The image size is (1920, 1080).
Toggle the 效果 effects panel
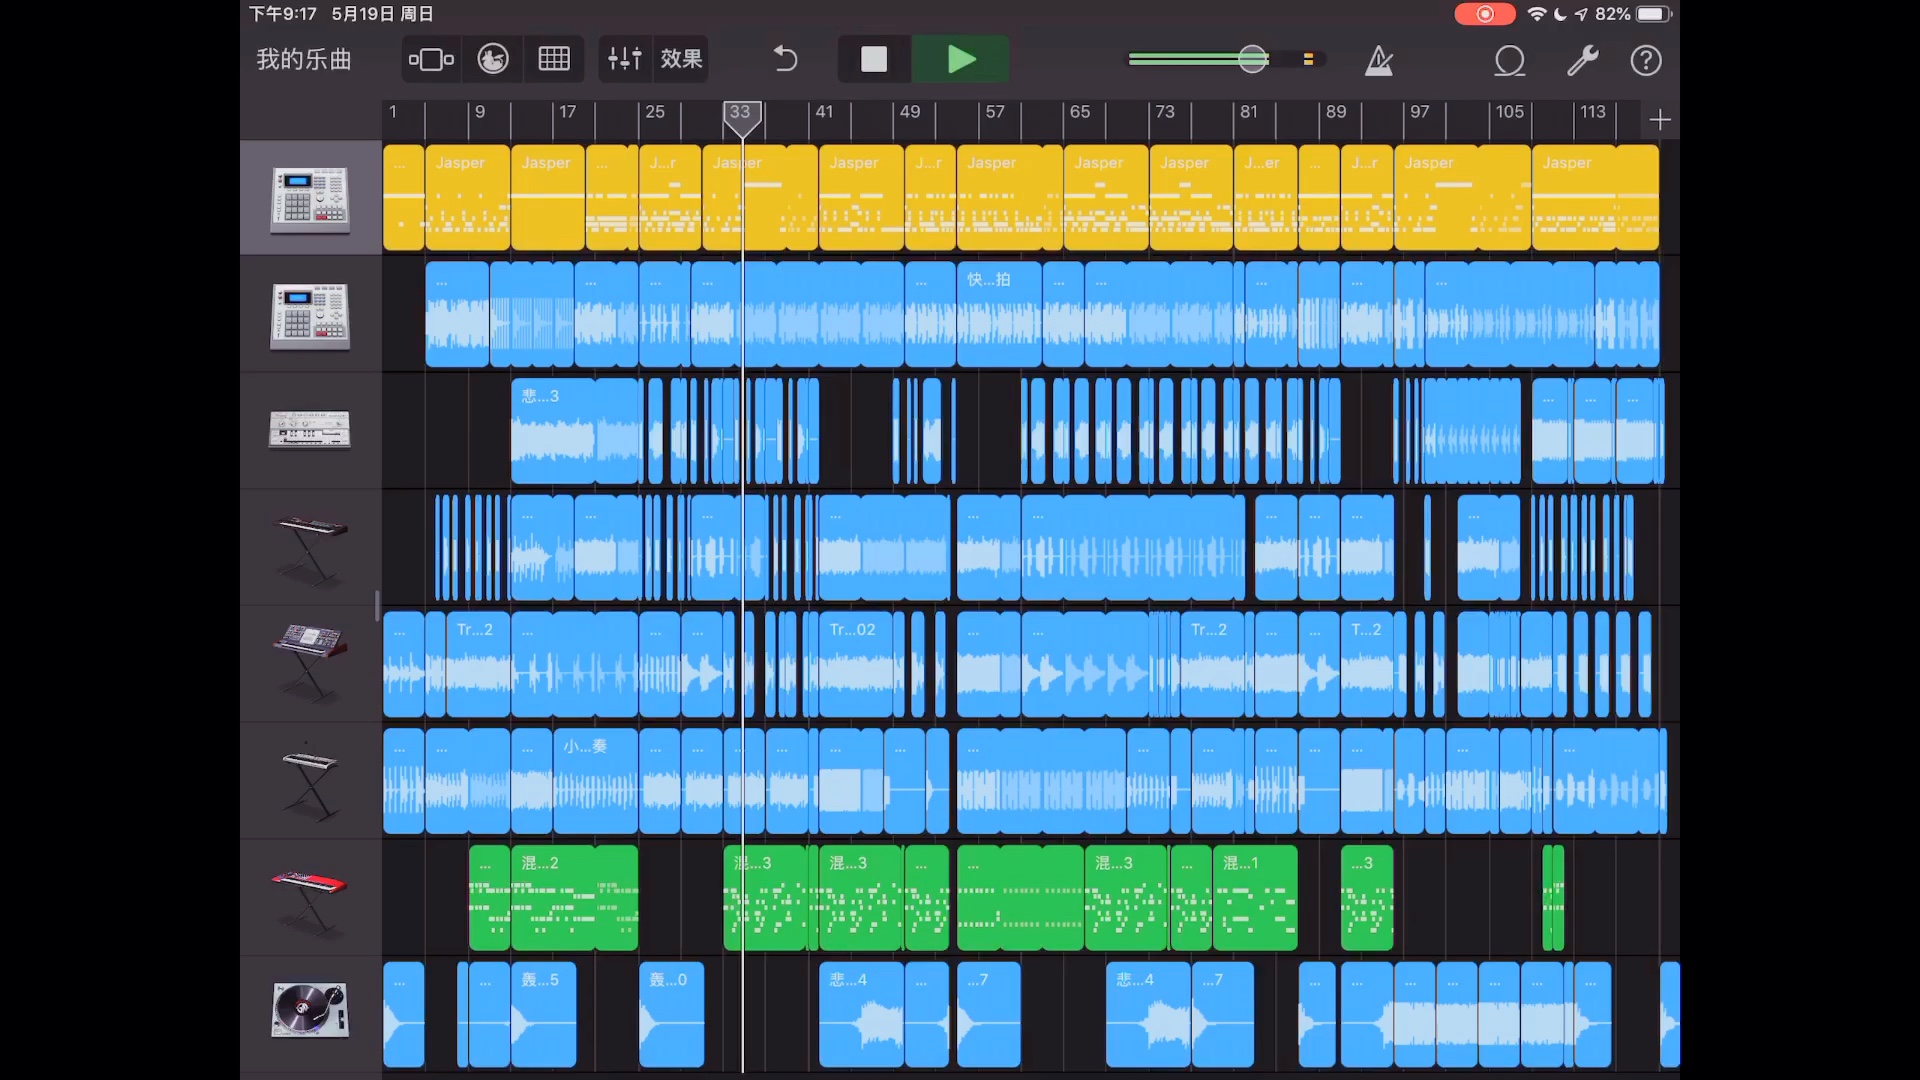(681, 59)
